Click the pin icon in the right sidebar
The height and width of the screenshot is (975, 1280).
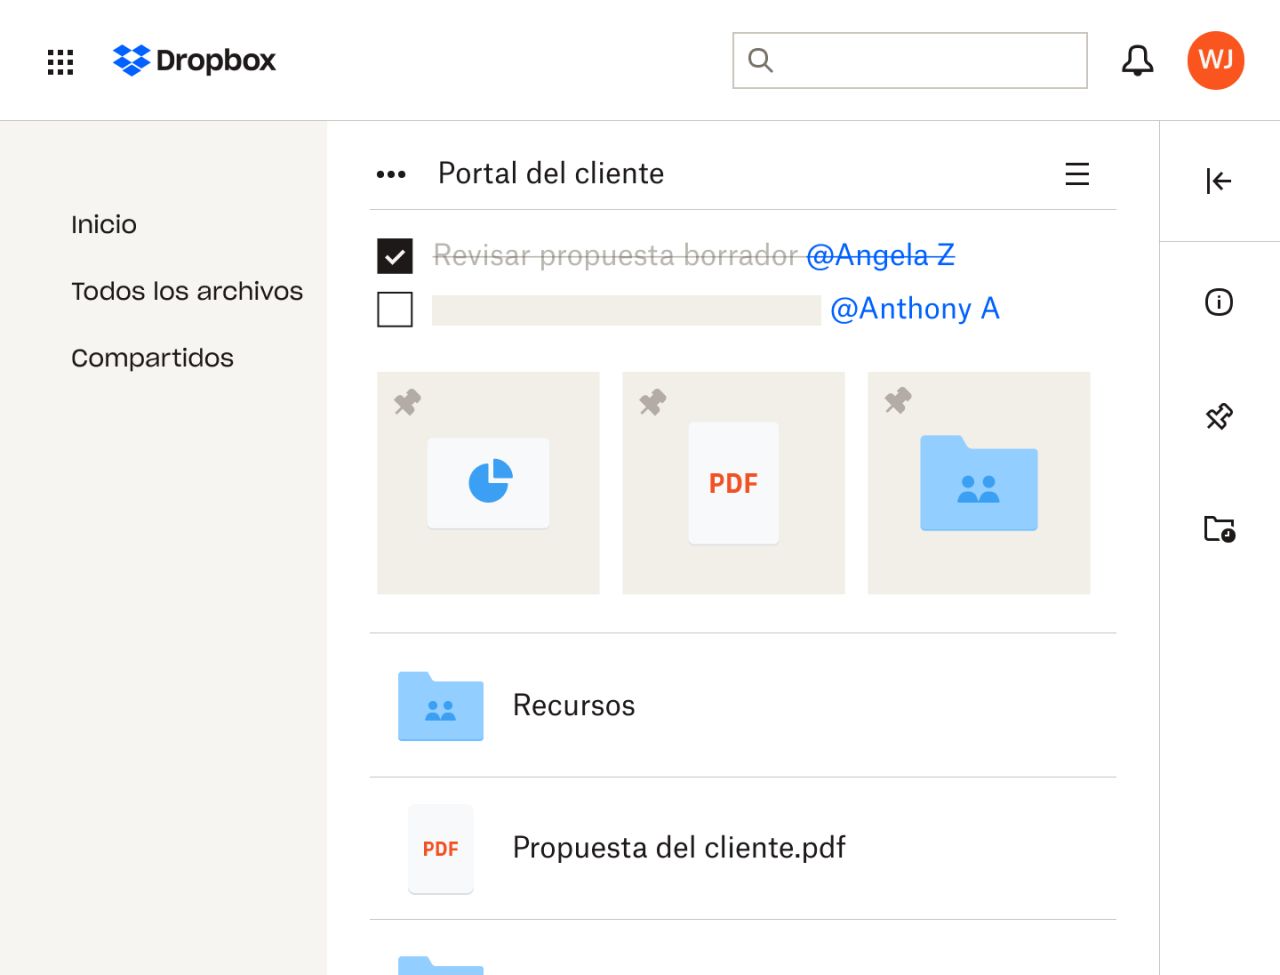coord(1217,416)
